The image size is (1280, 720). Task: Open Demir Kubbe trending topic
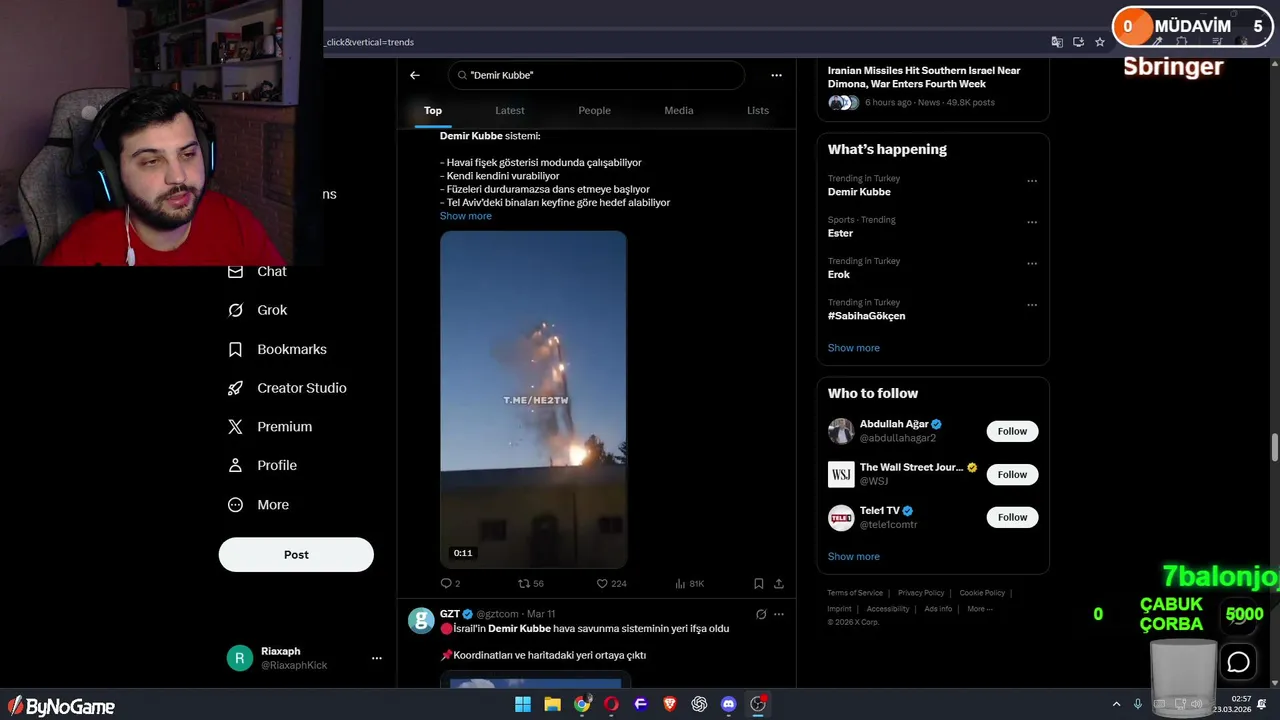(859, 192)
